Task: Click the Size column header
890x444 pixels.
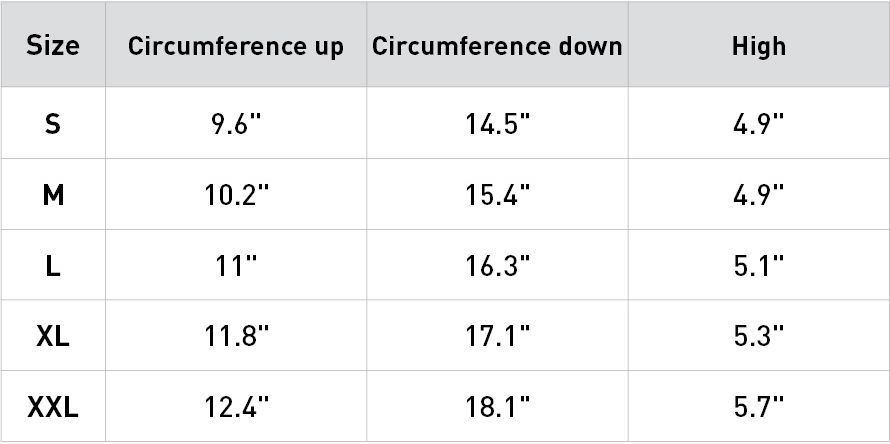Action: pyautogui.click(x=53, y=45)
